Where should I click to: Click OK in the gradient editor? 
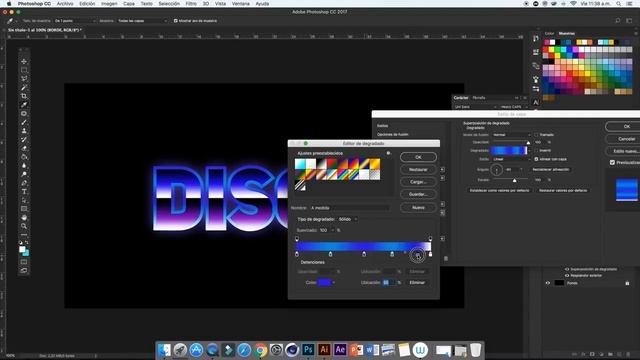tap(418, 157)
